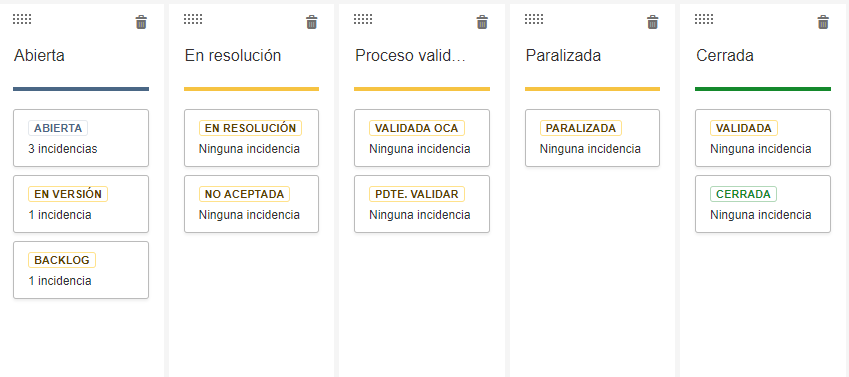Viewport: 849px width, 377px height.
Task: Edit the Proceso valid... column title
Action: 410,55
